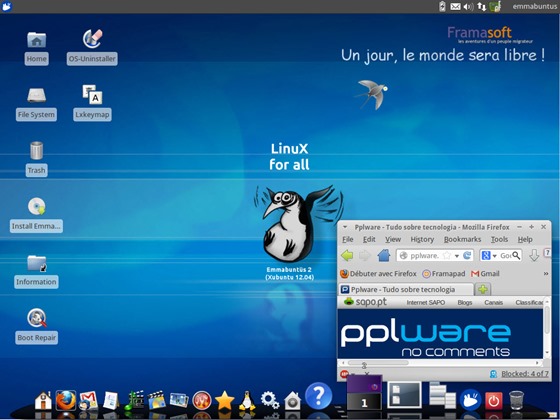Click the volume speaker icon in top panel
Screen dimensions: 560x420
[x=468, y=6]
